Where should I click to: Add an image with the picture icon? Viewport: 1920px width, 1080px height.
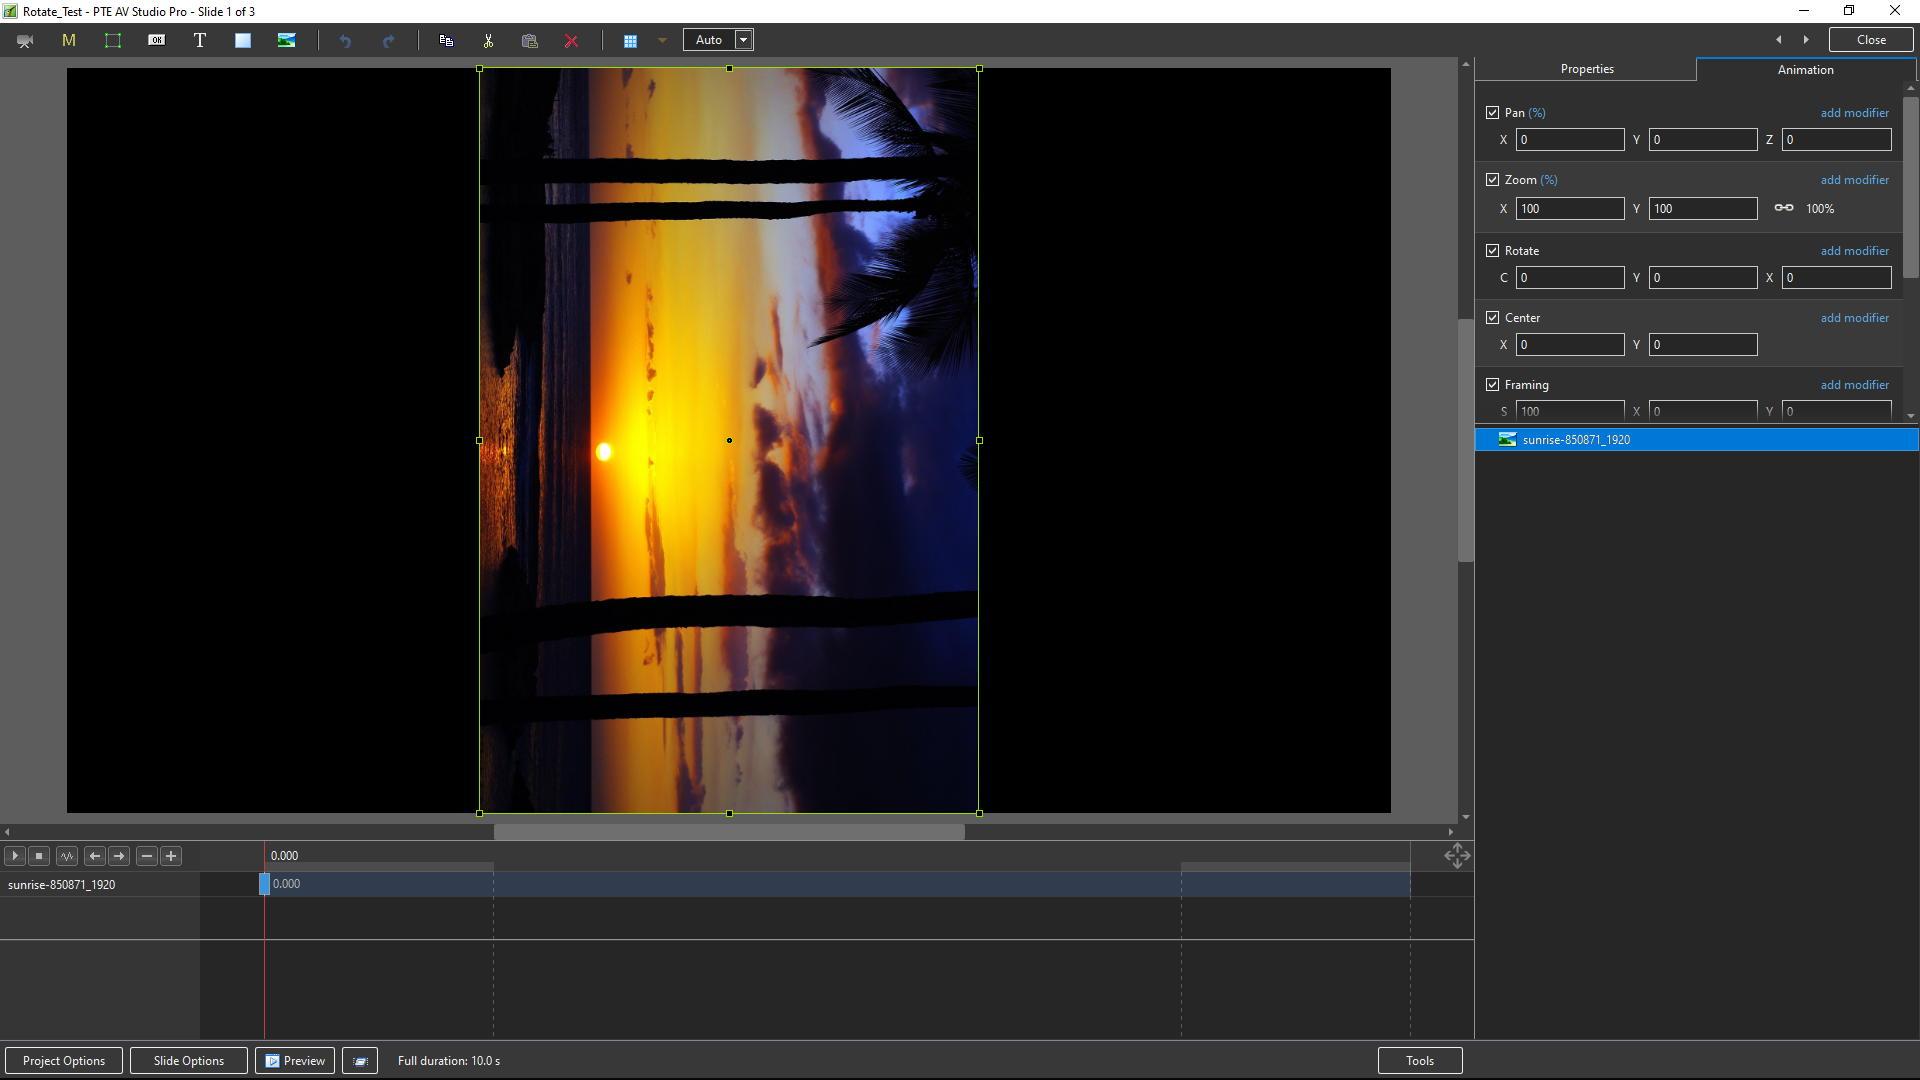287,41
